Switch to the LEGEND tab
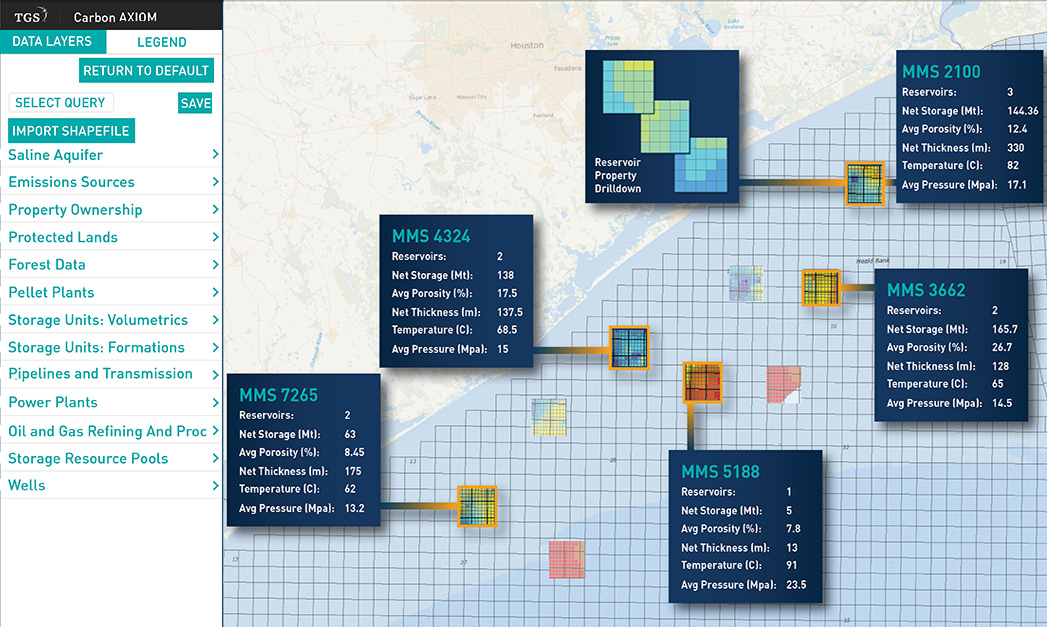This screenshot has height=627, width=1047. (x=163, y=41)
